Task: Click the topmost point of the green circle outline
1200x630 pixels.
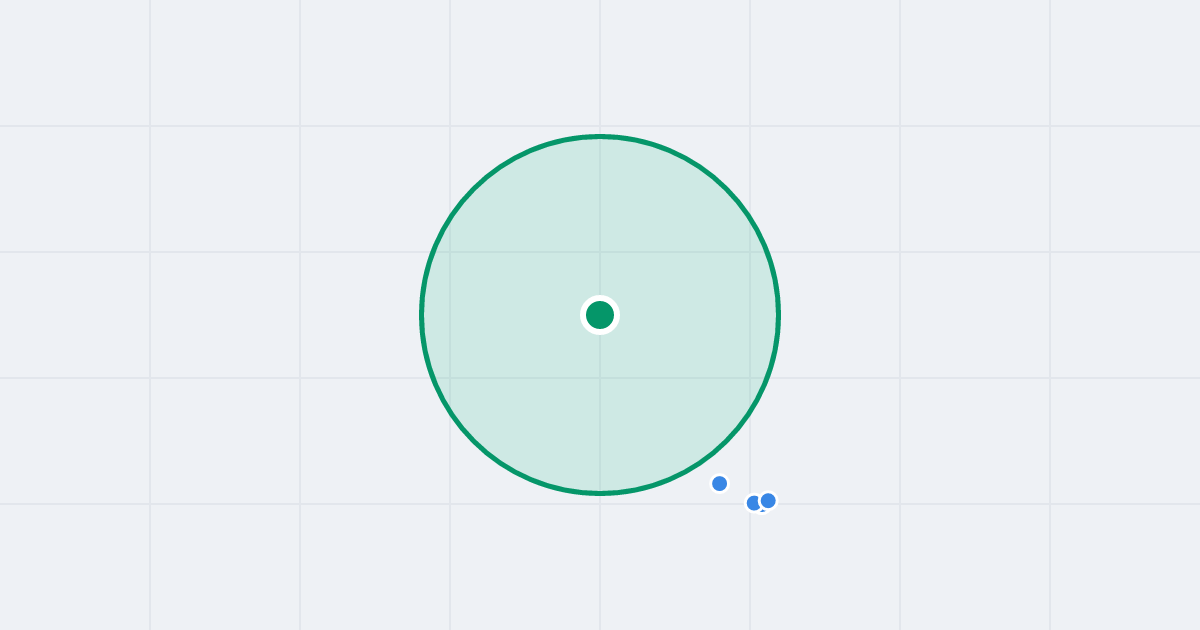Action: [x=600, y=136]
